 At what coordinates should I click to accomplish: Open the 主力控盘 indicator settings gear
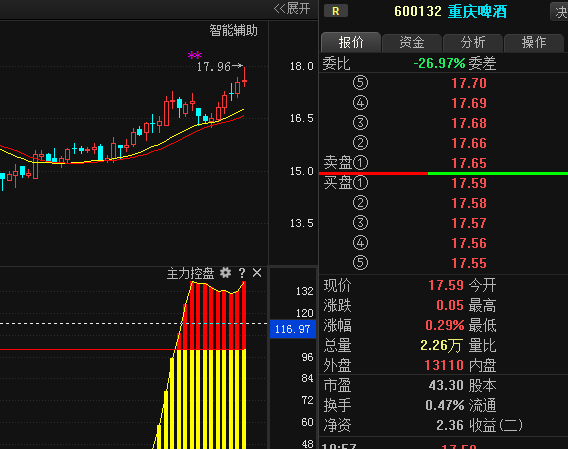pyautogui.click(x=225, y=273)
